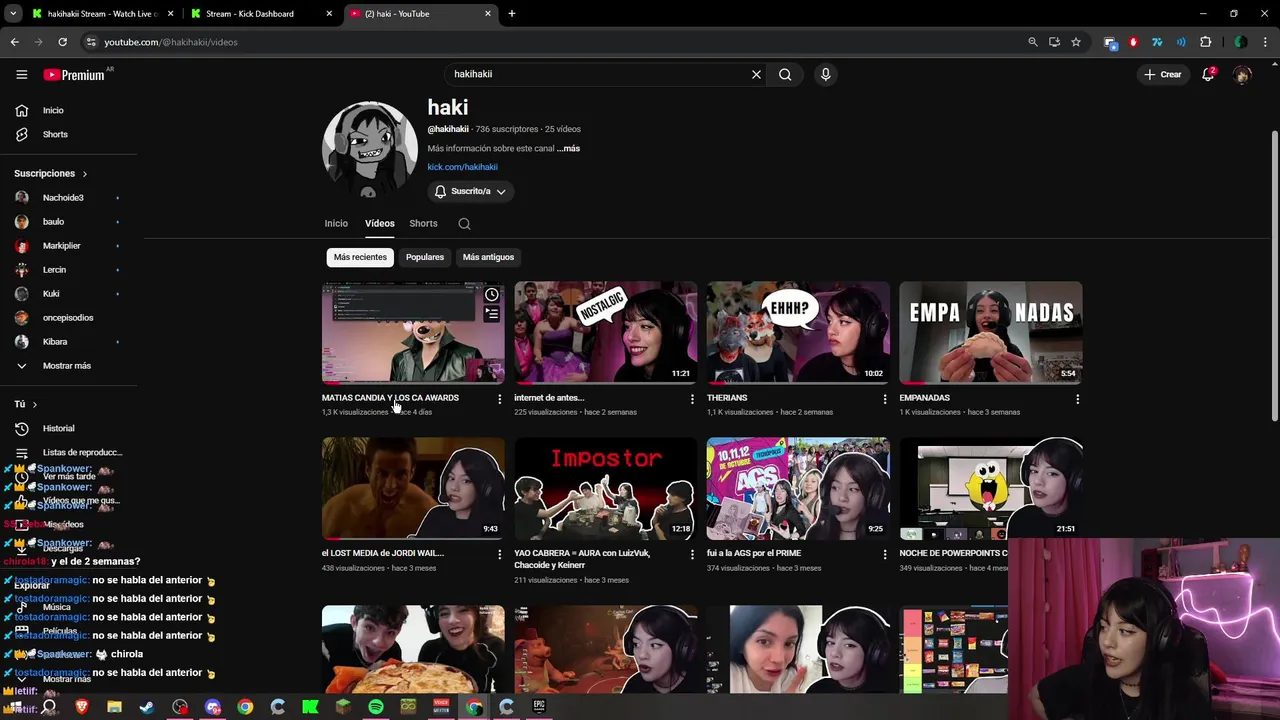Add MATIAS CANDIA video to queue

click(x=491, y=314)
